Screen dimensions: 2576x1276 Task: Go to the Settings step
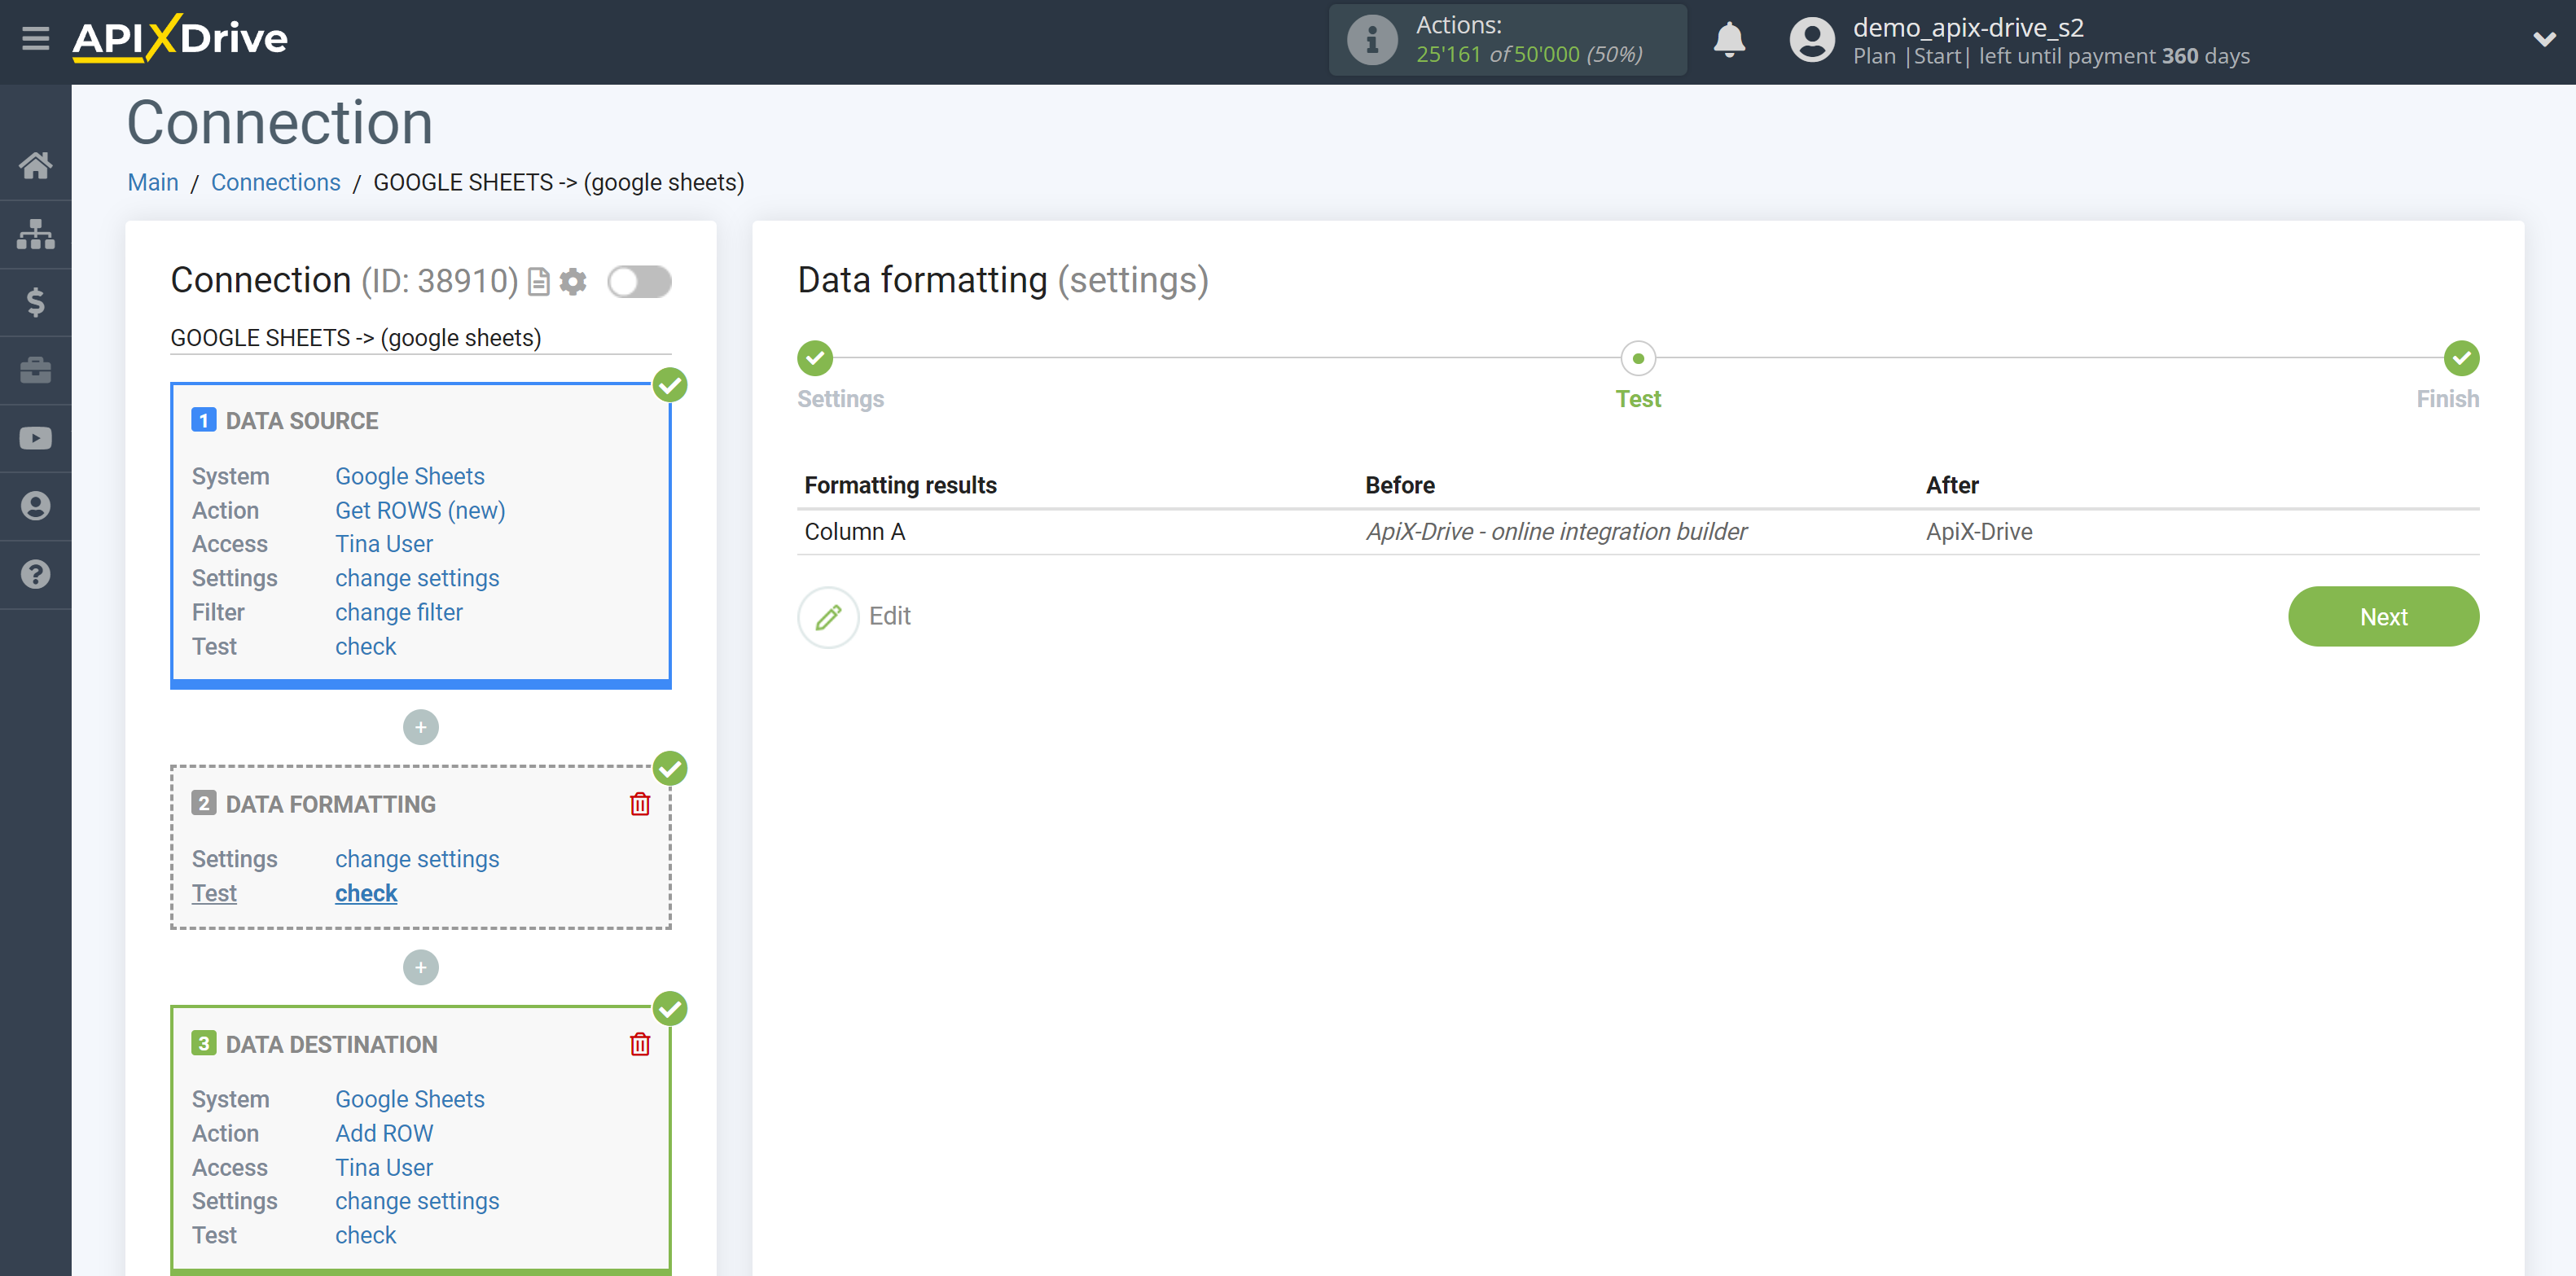815,358
